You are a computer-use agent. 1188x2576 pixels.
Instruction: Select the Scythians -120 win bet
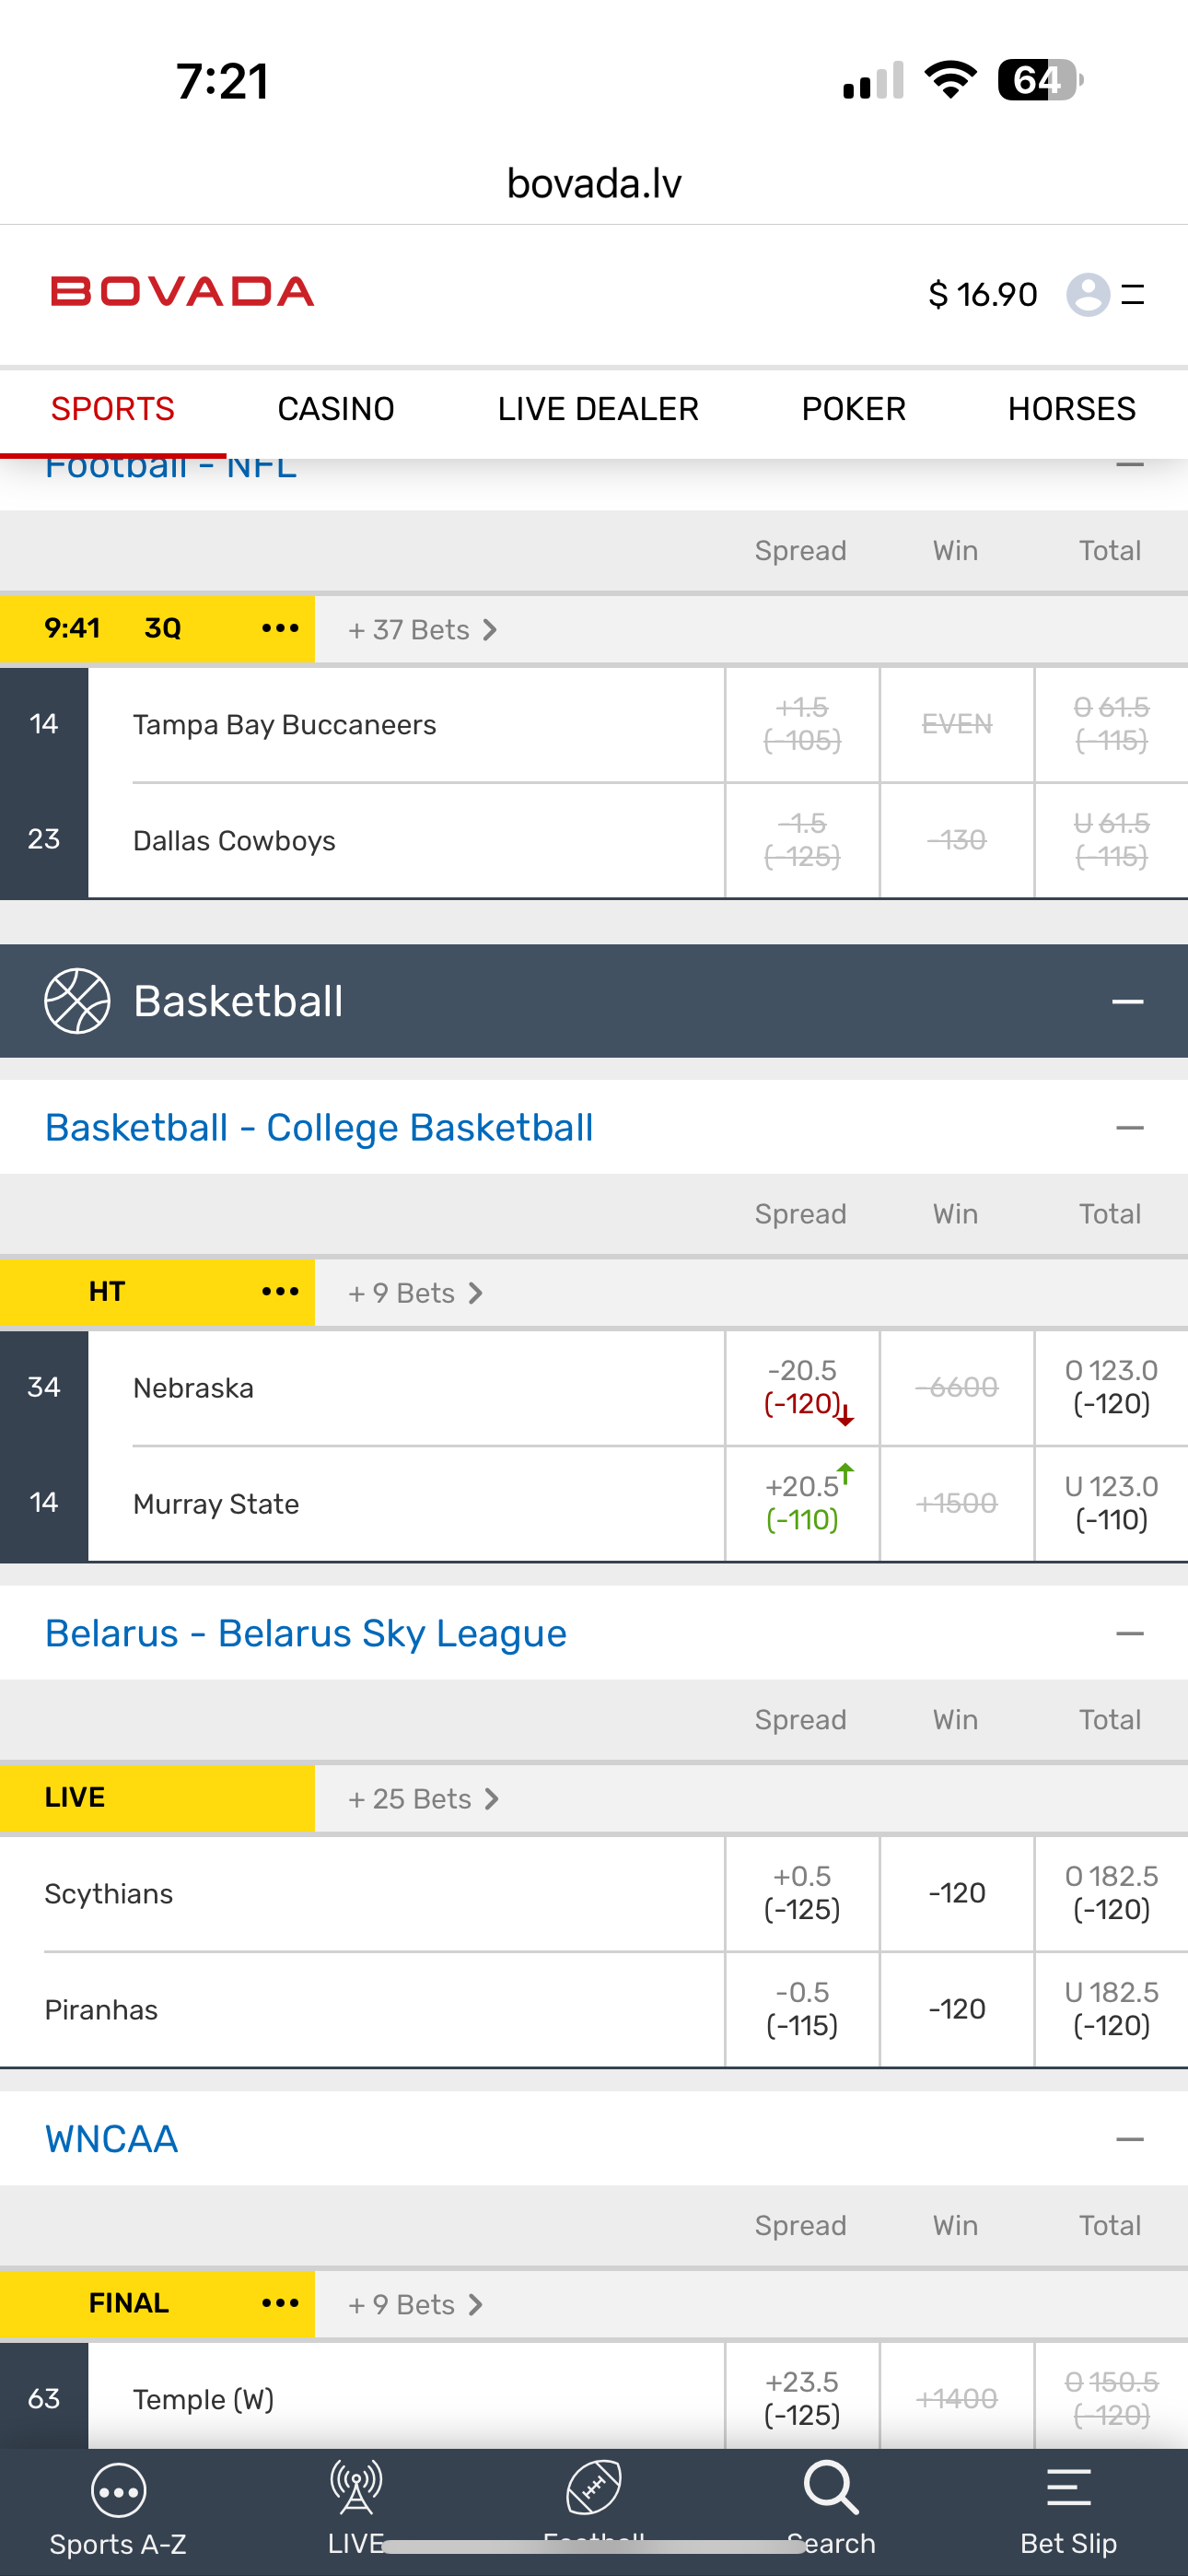click(957, 1893)
